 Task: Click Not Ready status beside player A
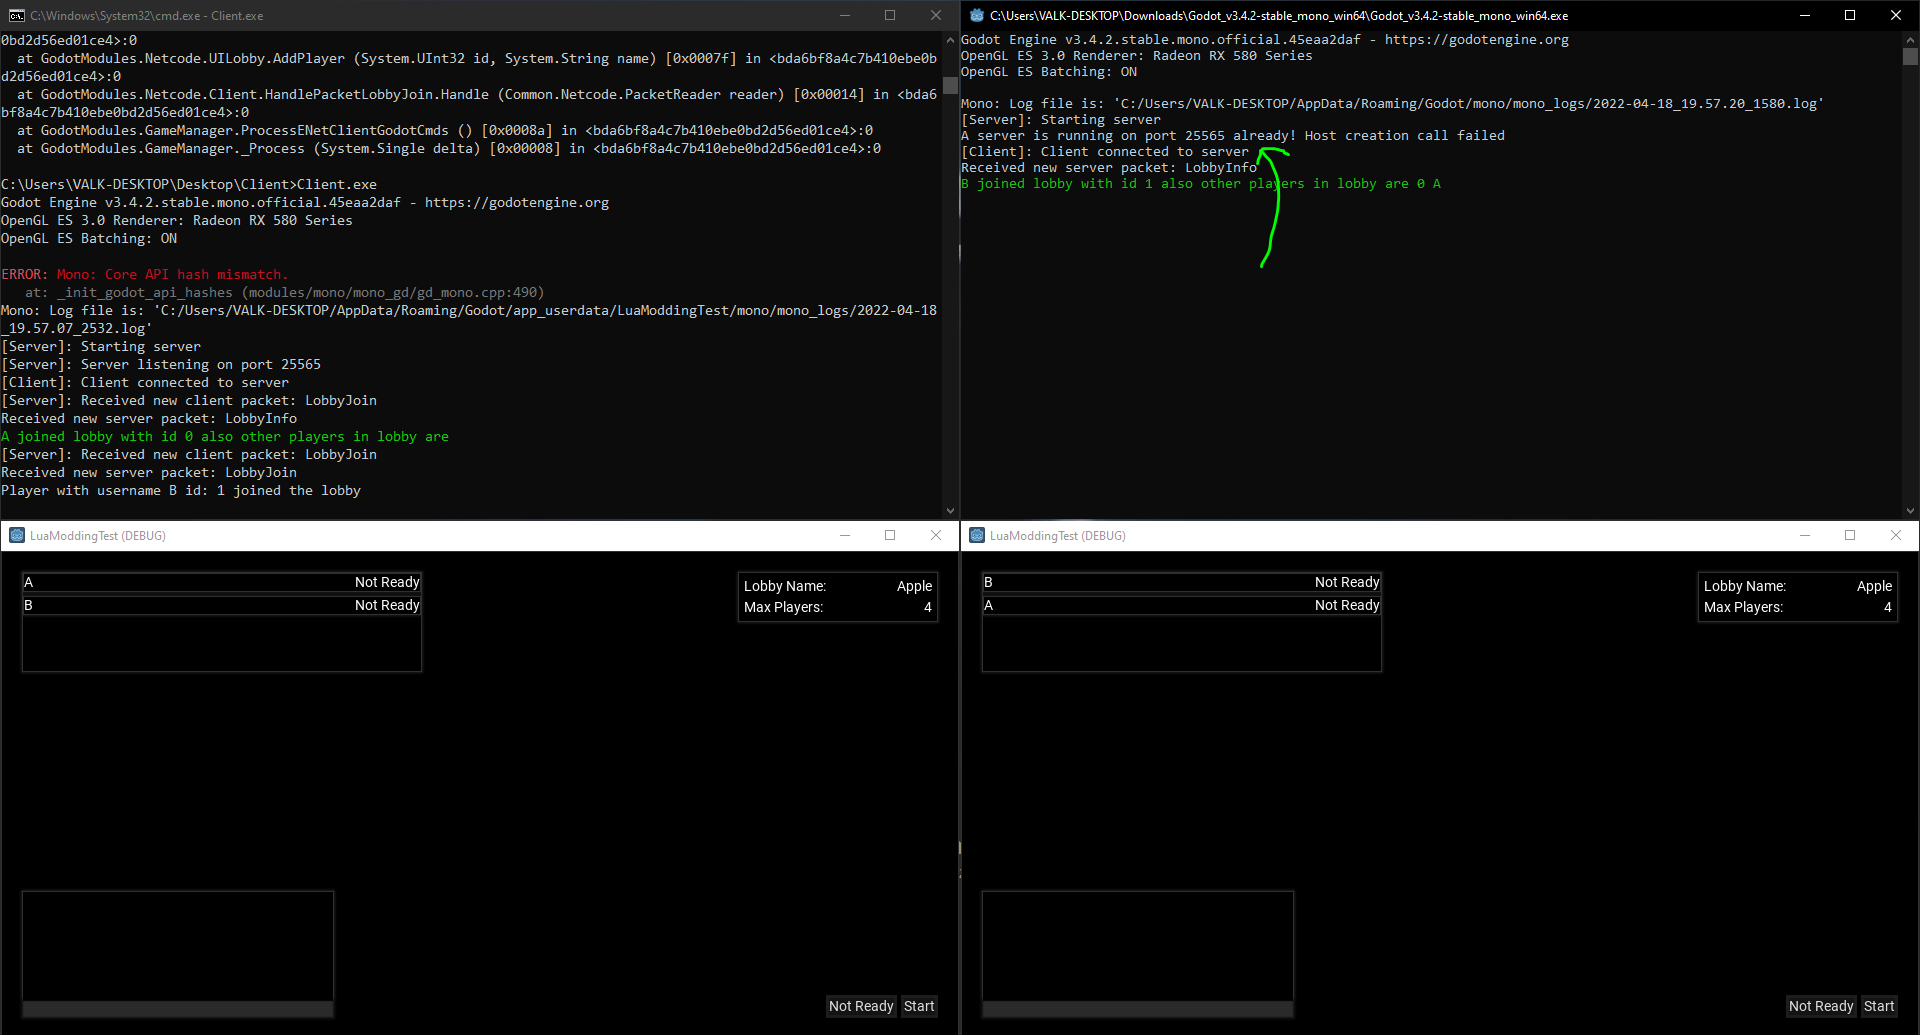(387, 582)
